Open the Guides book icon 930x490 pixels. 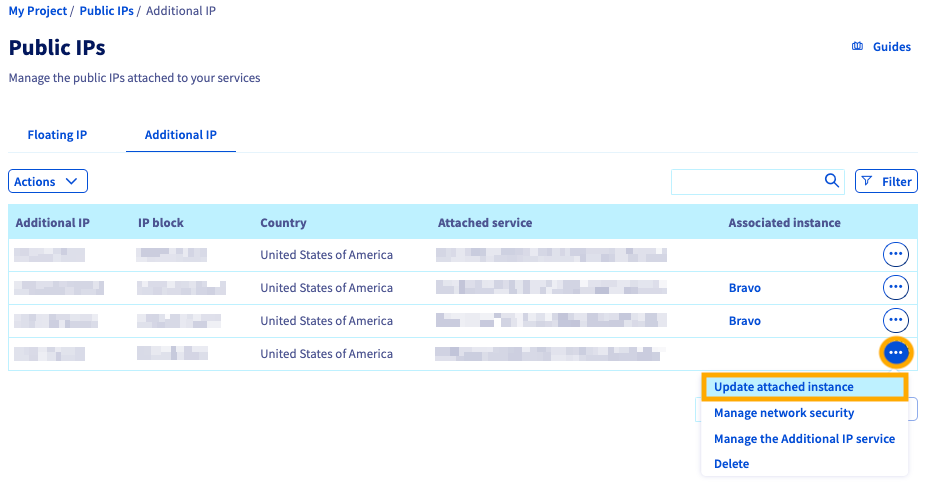pos(857,46)
